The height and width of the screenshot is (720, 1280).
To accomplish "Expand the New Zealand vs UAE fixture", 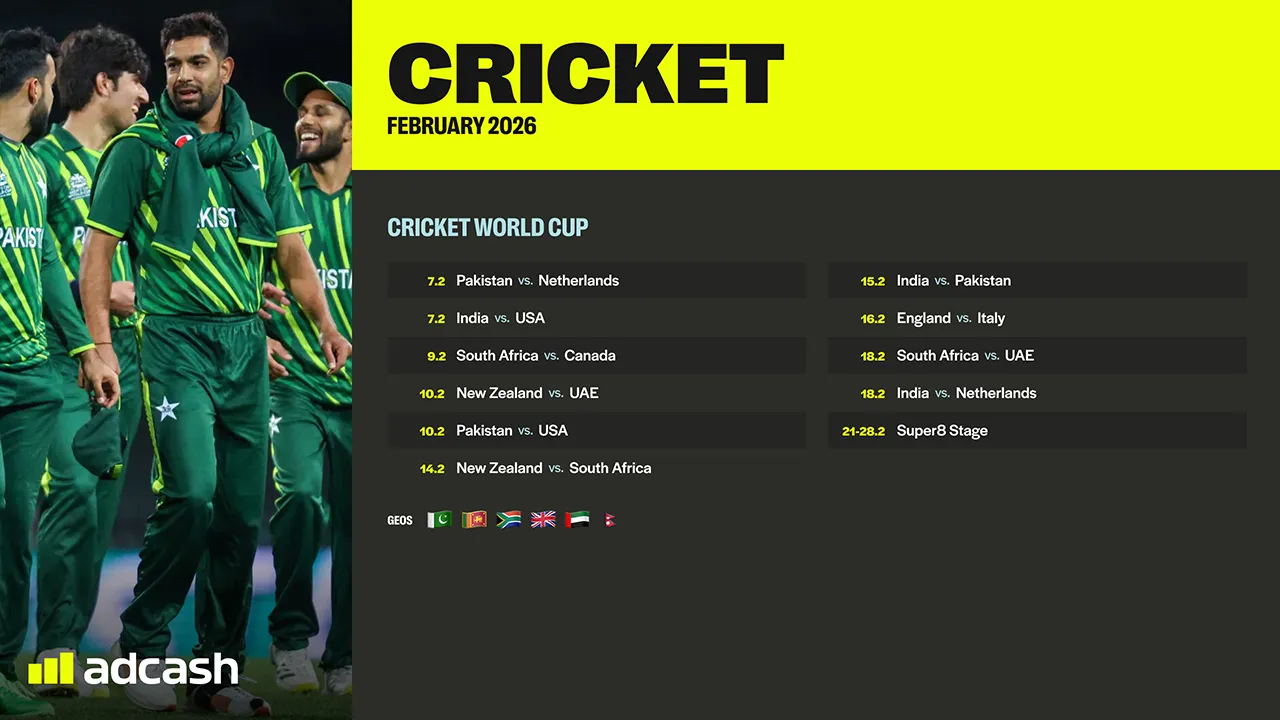I will 596,393.
